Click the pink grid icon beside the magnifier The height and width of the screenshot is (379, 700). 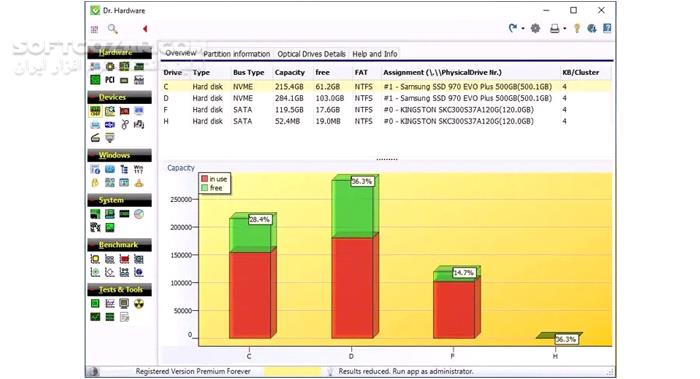94,29
